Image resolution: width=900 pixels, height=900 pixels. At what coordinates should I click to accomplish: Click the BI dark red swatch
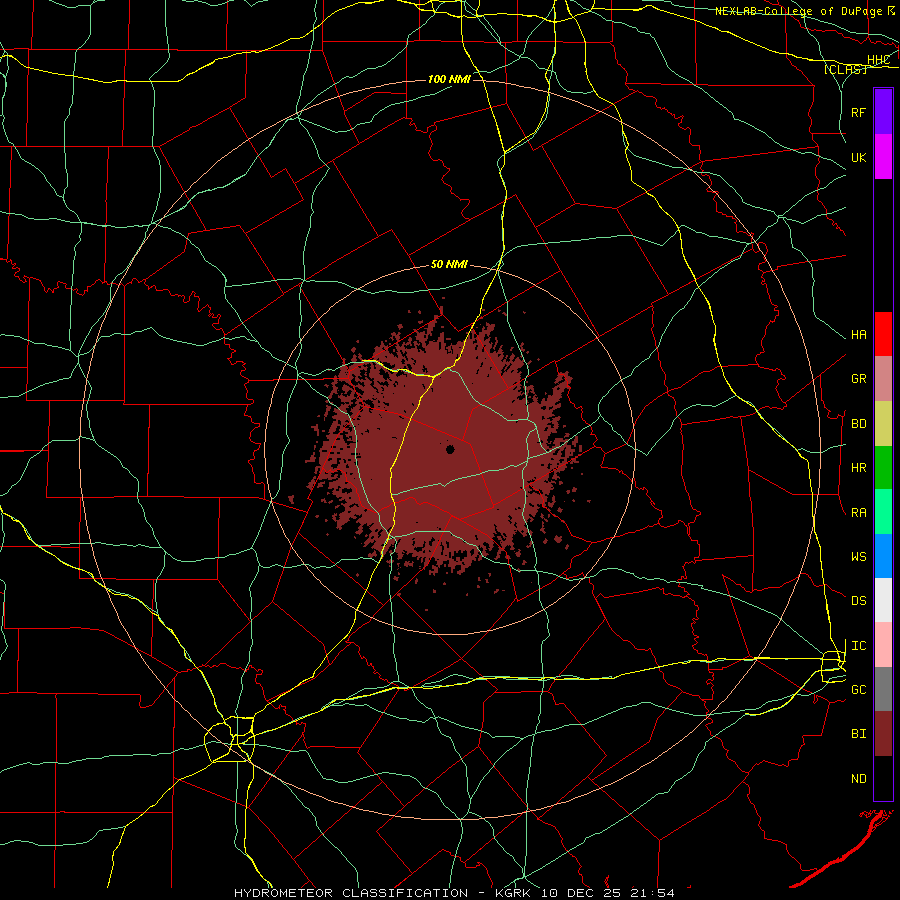883,734
